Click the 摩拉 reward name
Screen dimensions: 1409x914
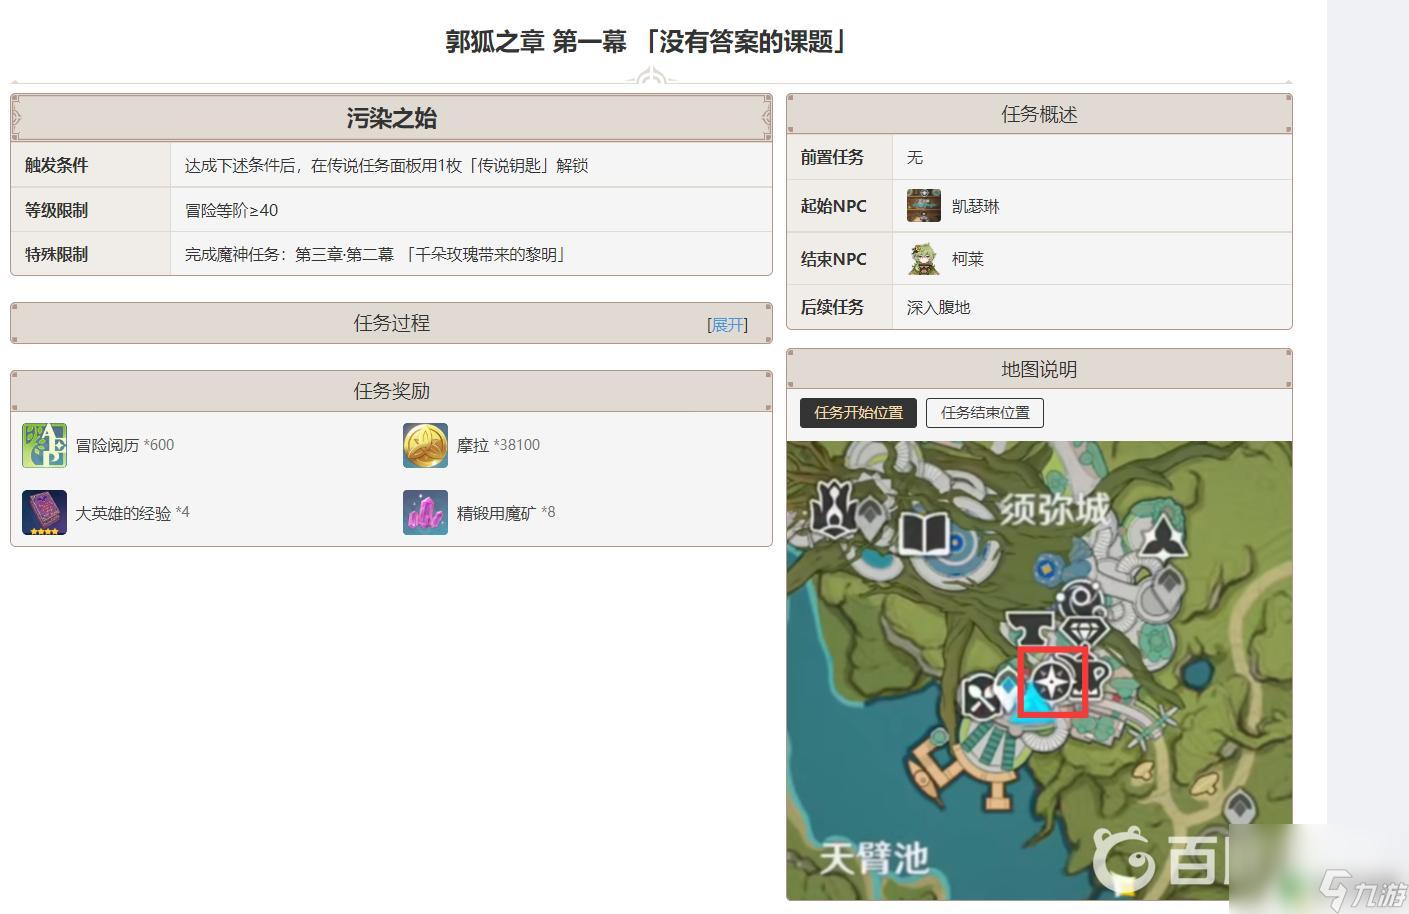point(472,445)
